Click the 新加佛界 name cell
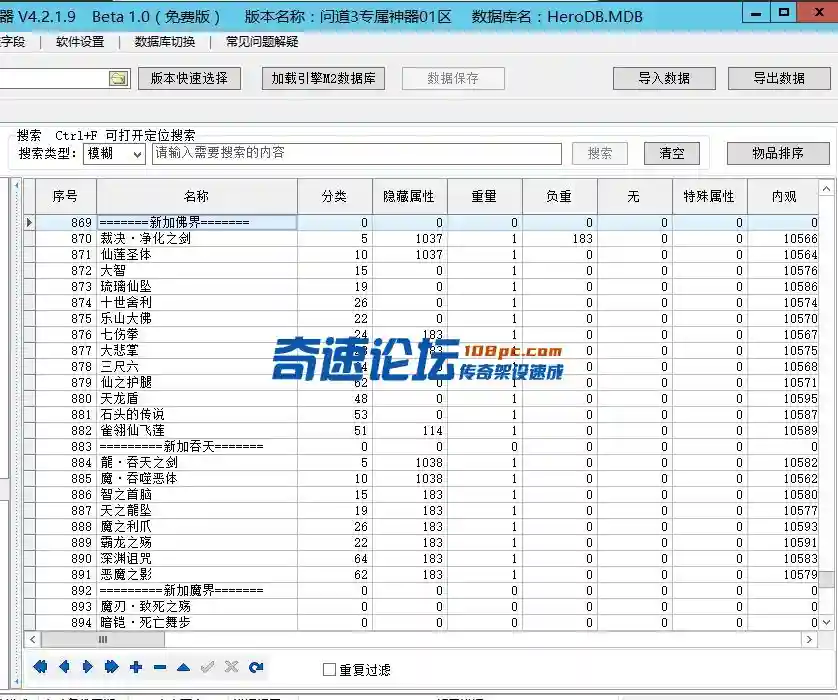Screen dimensions: 838x700 [x=197, y=222]
